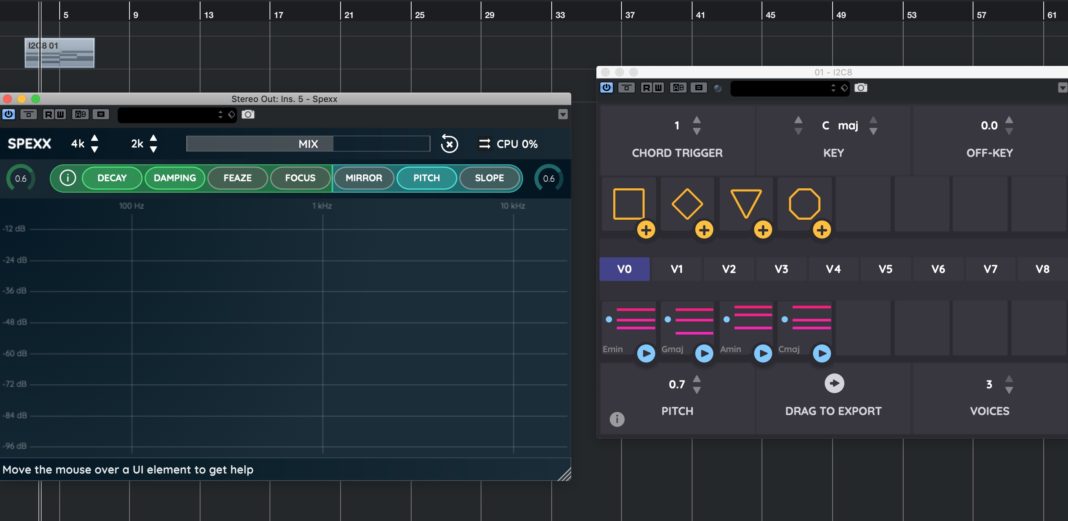
Task: Select the orange triangle shape
Action: pos(746,204)
